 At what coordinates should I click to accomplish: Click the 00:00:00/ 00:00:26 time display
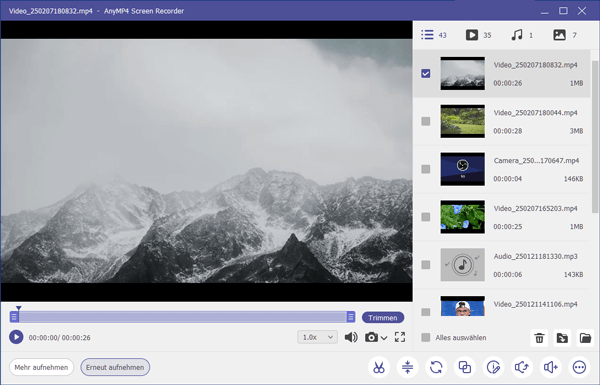[x=60, y=338]
